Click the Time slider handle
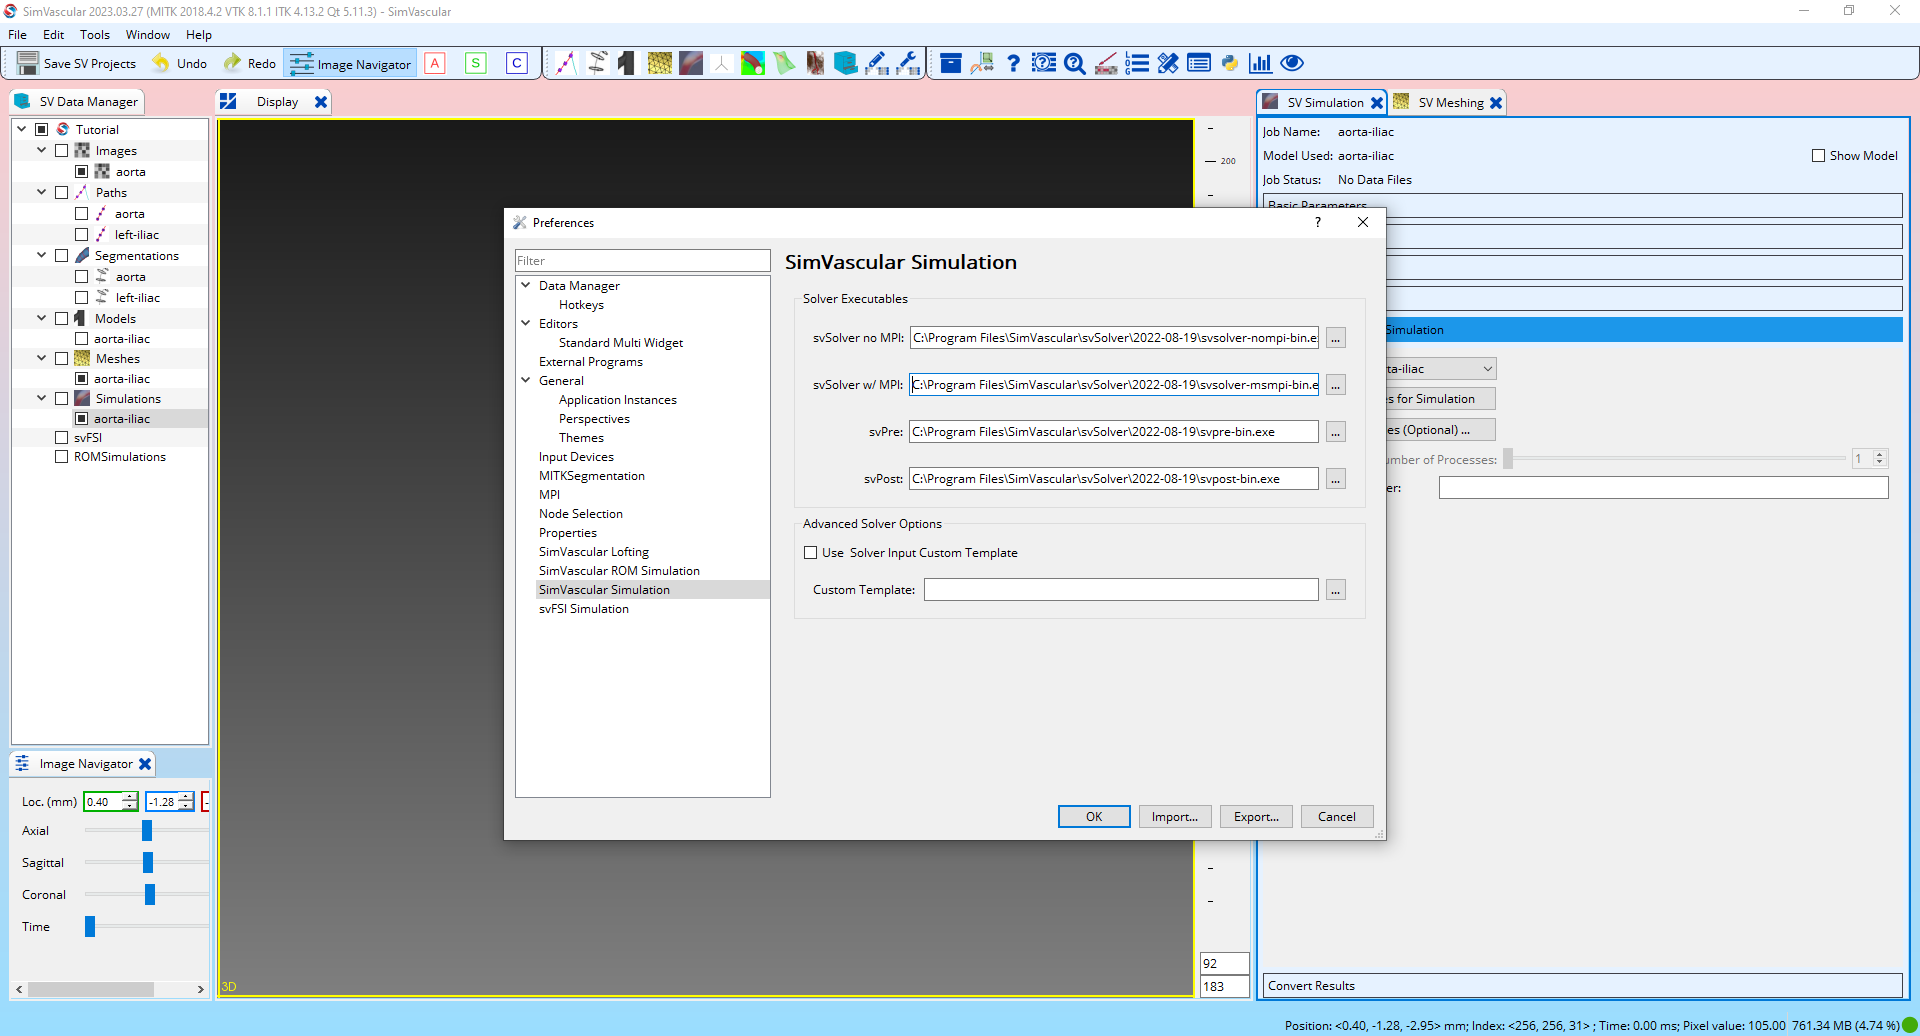 pyautogui.click(x=90, y=927)
